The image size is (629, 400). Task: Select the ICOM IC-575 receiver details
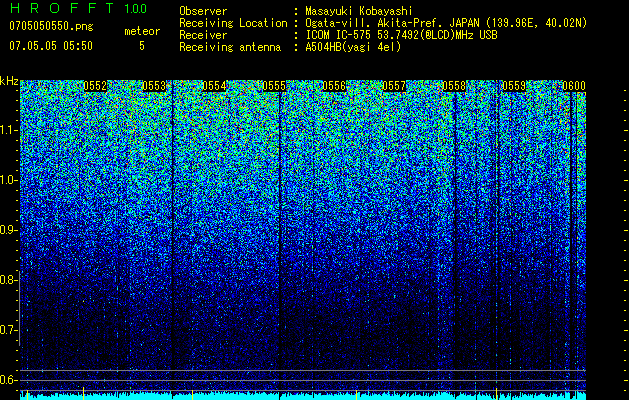(x=401, y=35)
